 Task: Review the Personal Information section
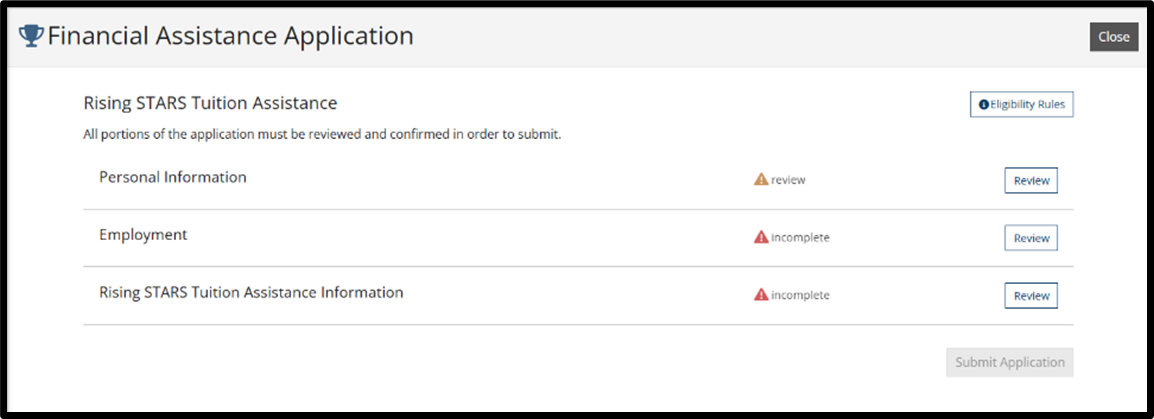(1031, 180)
